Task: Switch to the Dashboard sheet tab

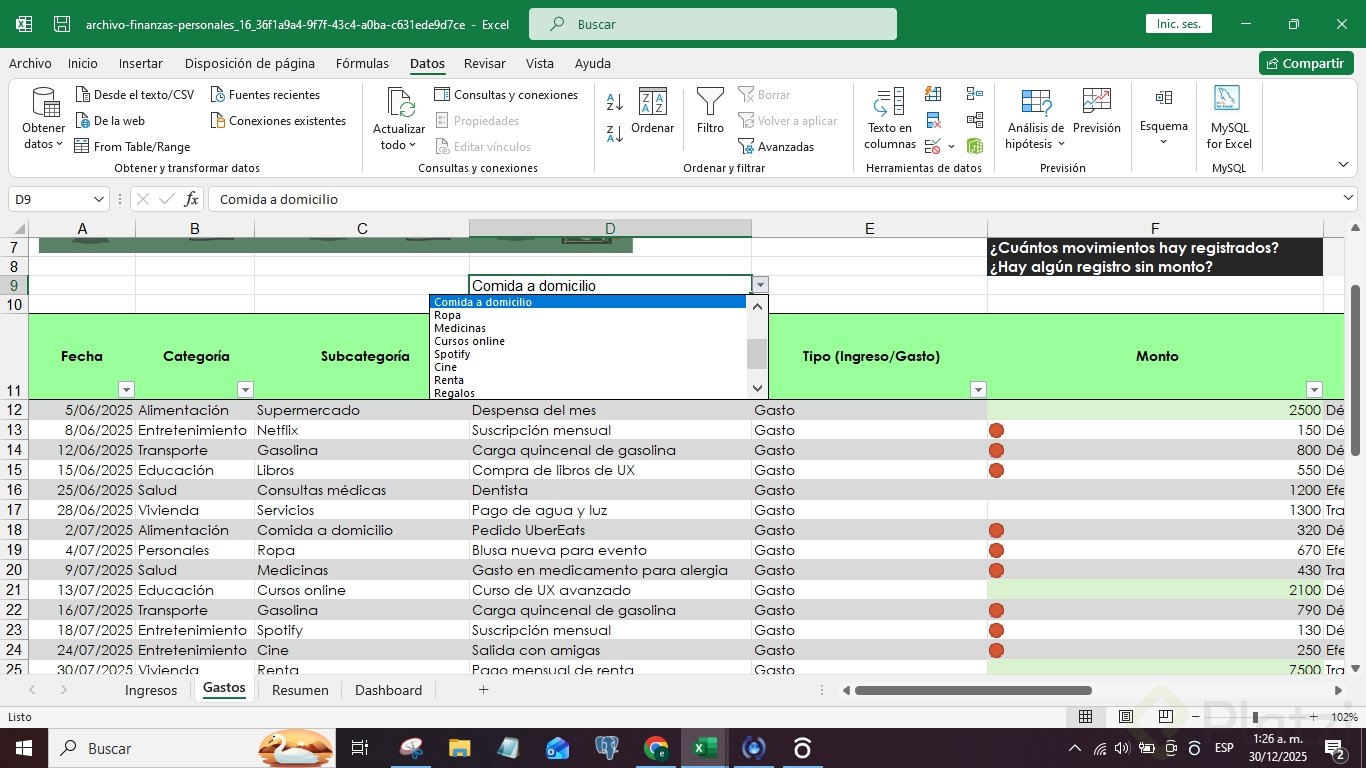Action: click(x=388, y=690)
